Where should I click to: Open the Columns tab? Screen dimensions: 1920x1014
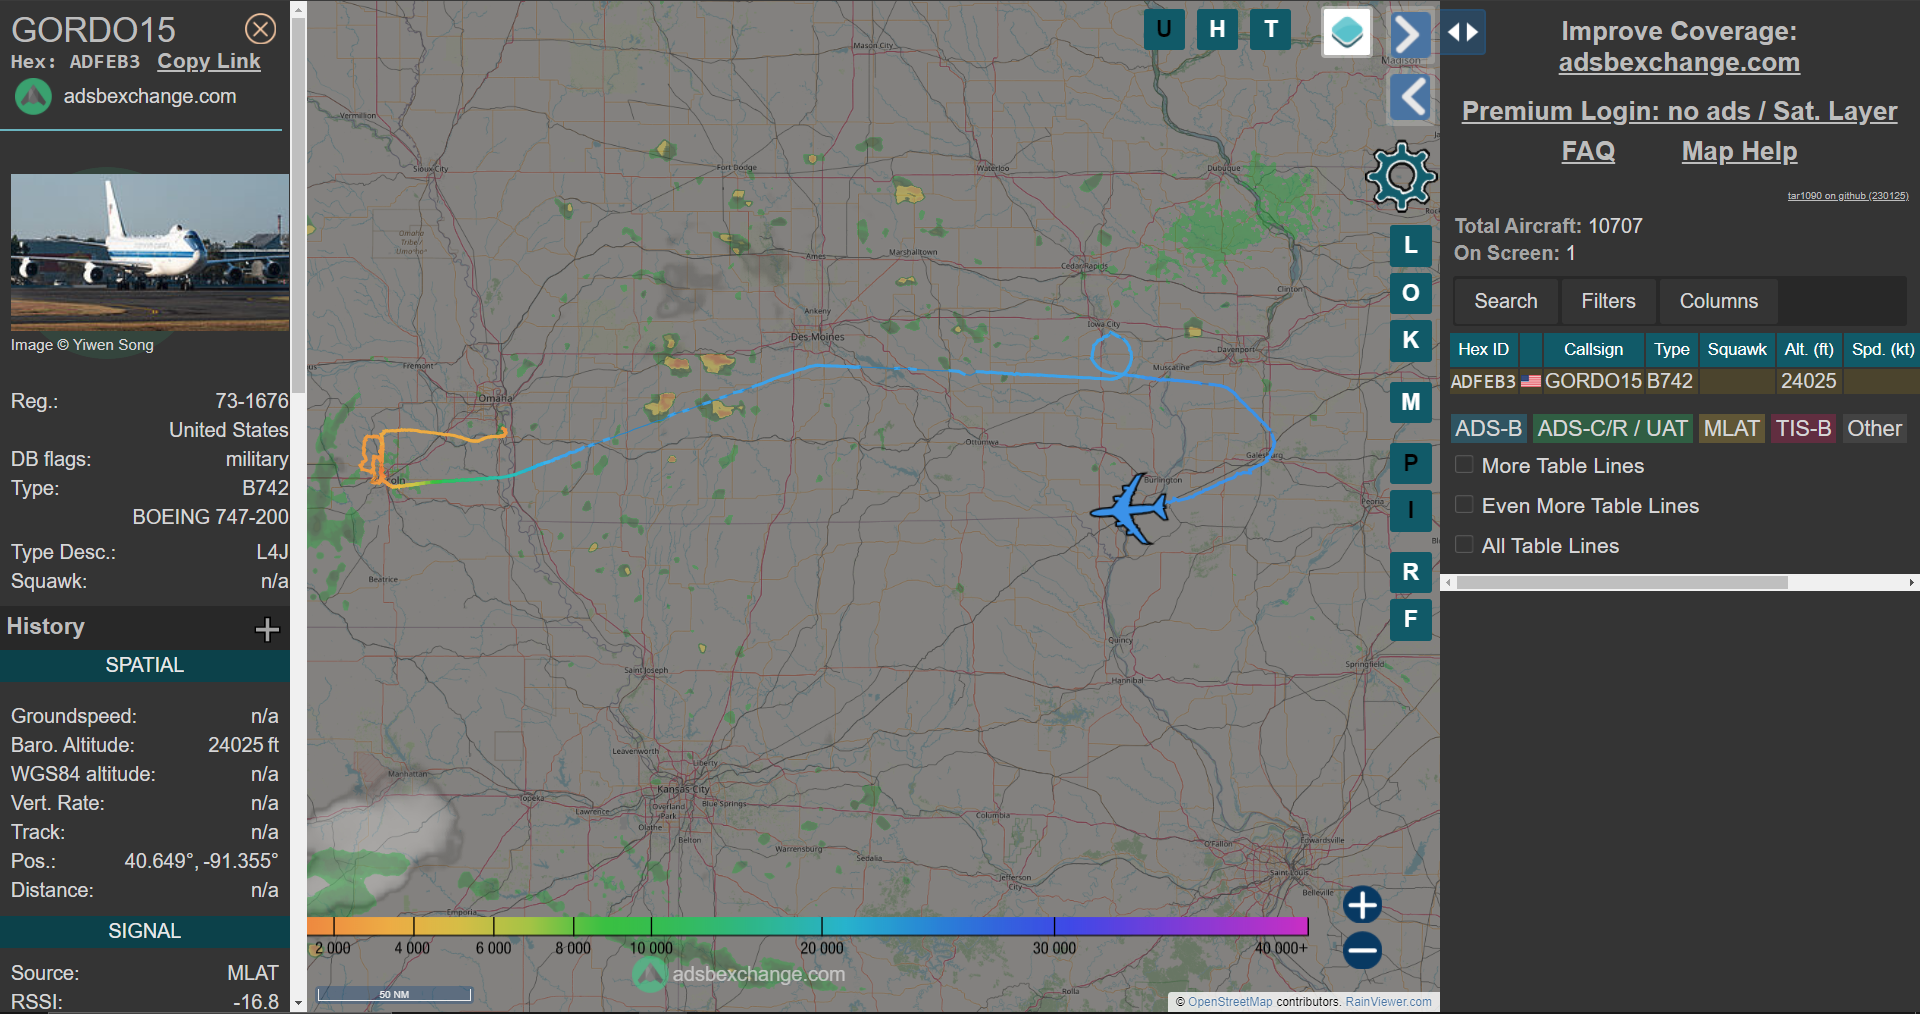coord(1718,301)
